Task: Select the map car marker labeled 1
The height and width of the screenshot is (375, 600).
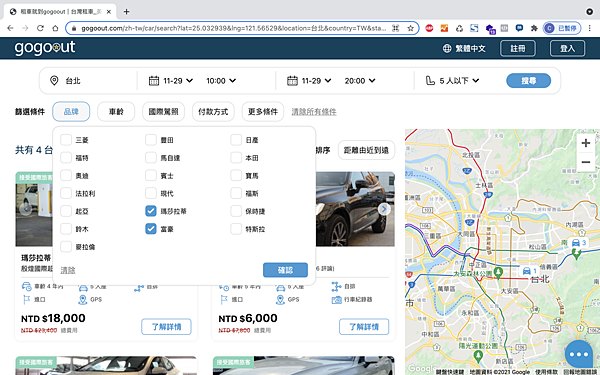Action: click(529, 271)
